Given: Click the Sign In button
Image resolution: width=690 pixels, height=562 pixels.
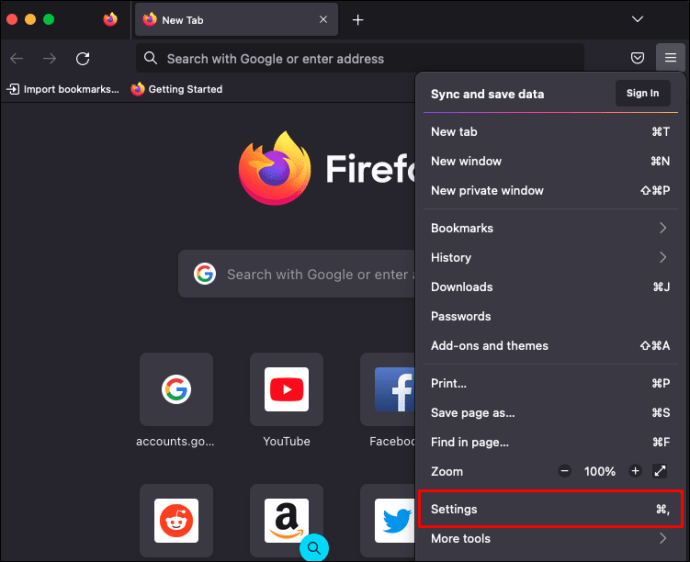Looking at the screenshot, I should 642,93.
